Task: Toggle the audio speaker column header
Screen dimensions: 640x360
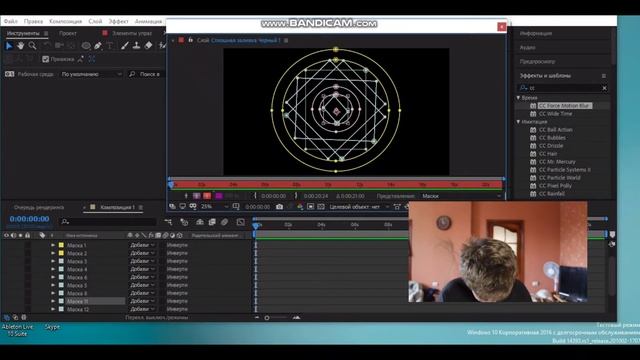Action: pos(13,236)
